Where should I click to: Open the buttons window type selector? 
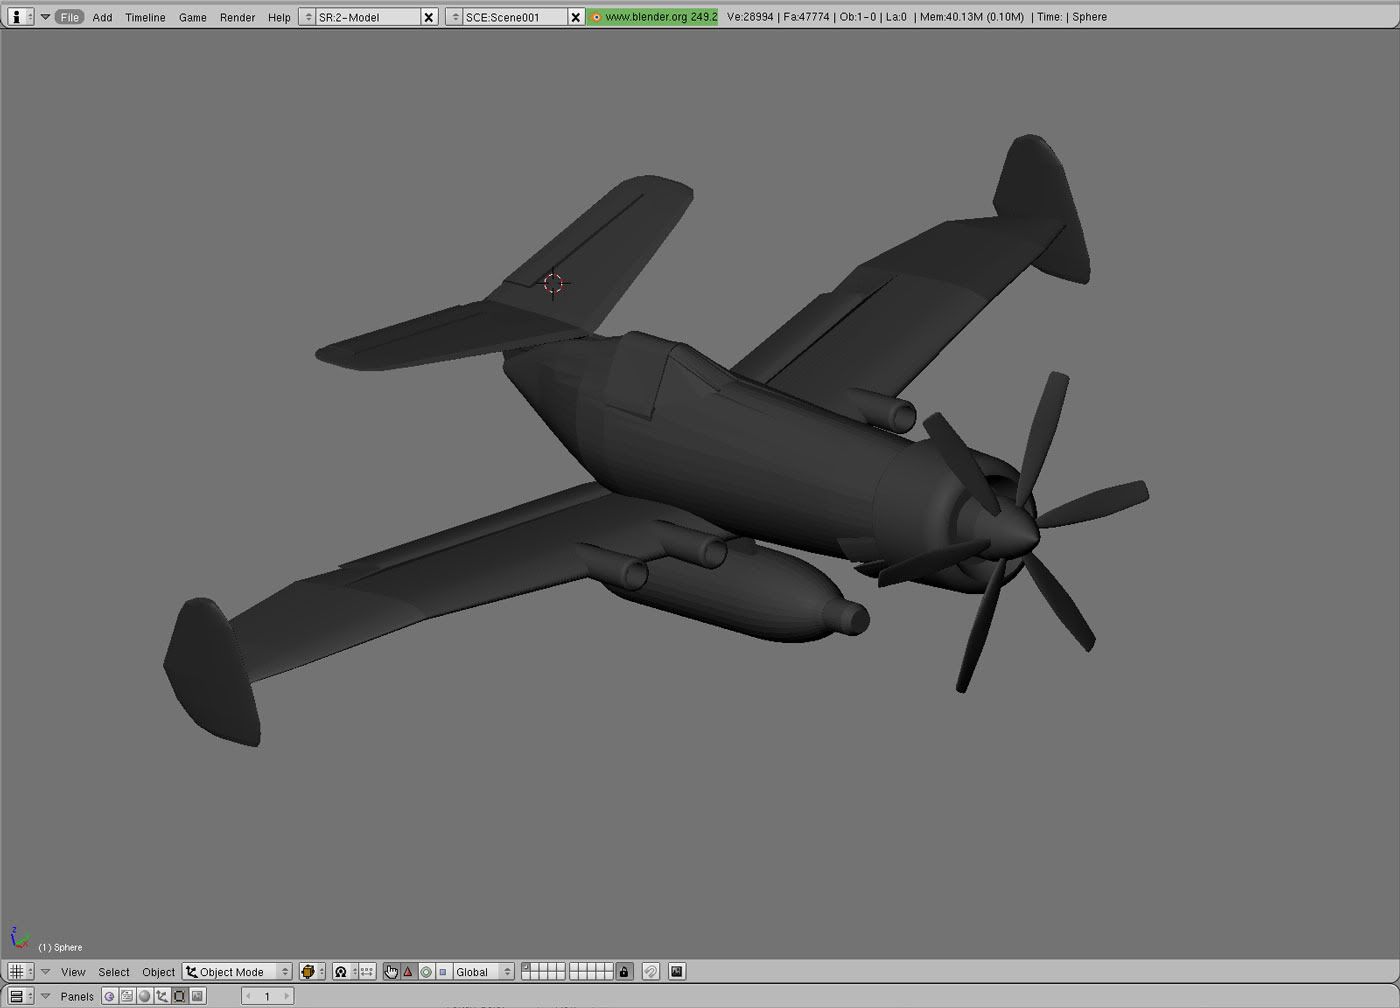[20, 996]
